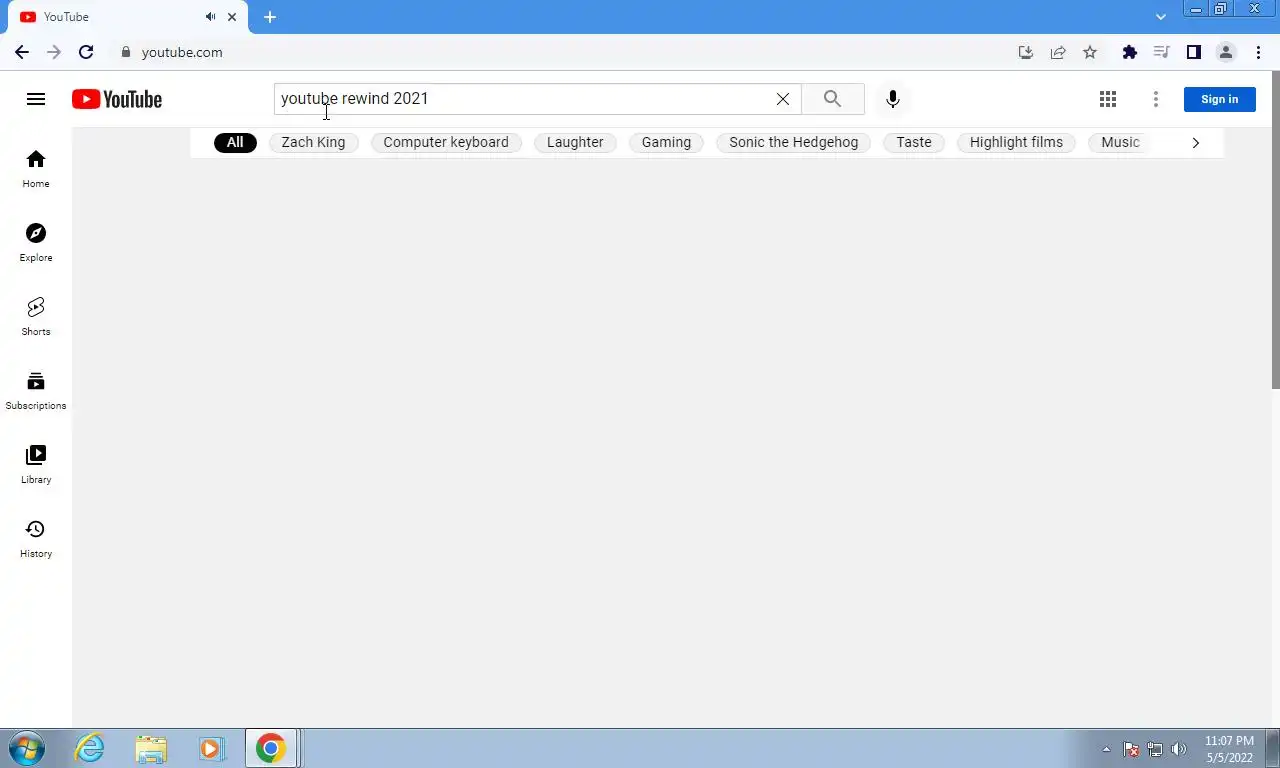Click the magnifier search button
The image size is (1280, 768).
pyautogui.click(x=832, y=99)
